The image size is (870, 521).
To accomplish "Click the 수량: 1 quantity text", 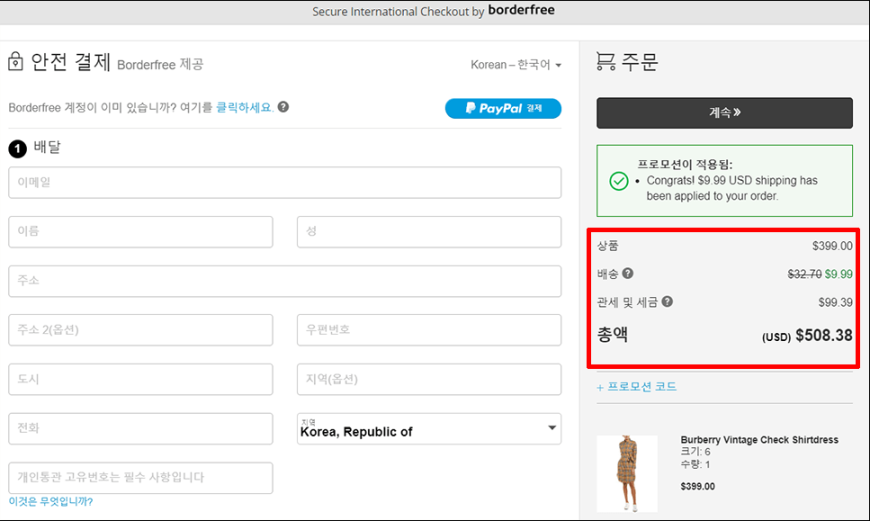I will 695,464.
